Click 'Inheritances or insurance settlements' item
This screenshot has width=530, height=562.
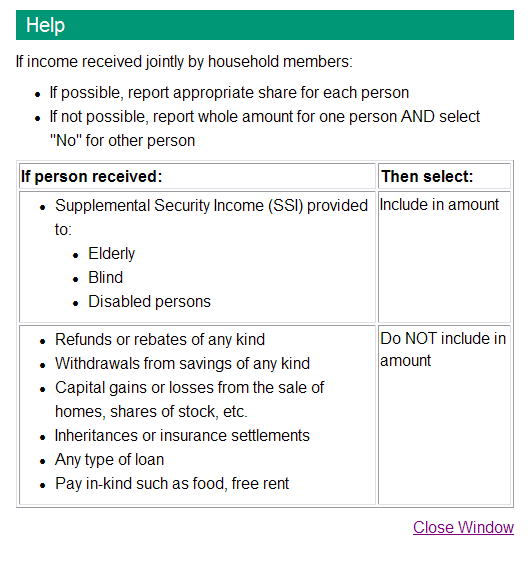pos(182,435)
